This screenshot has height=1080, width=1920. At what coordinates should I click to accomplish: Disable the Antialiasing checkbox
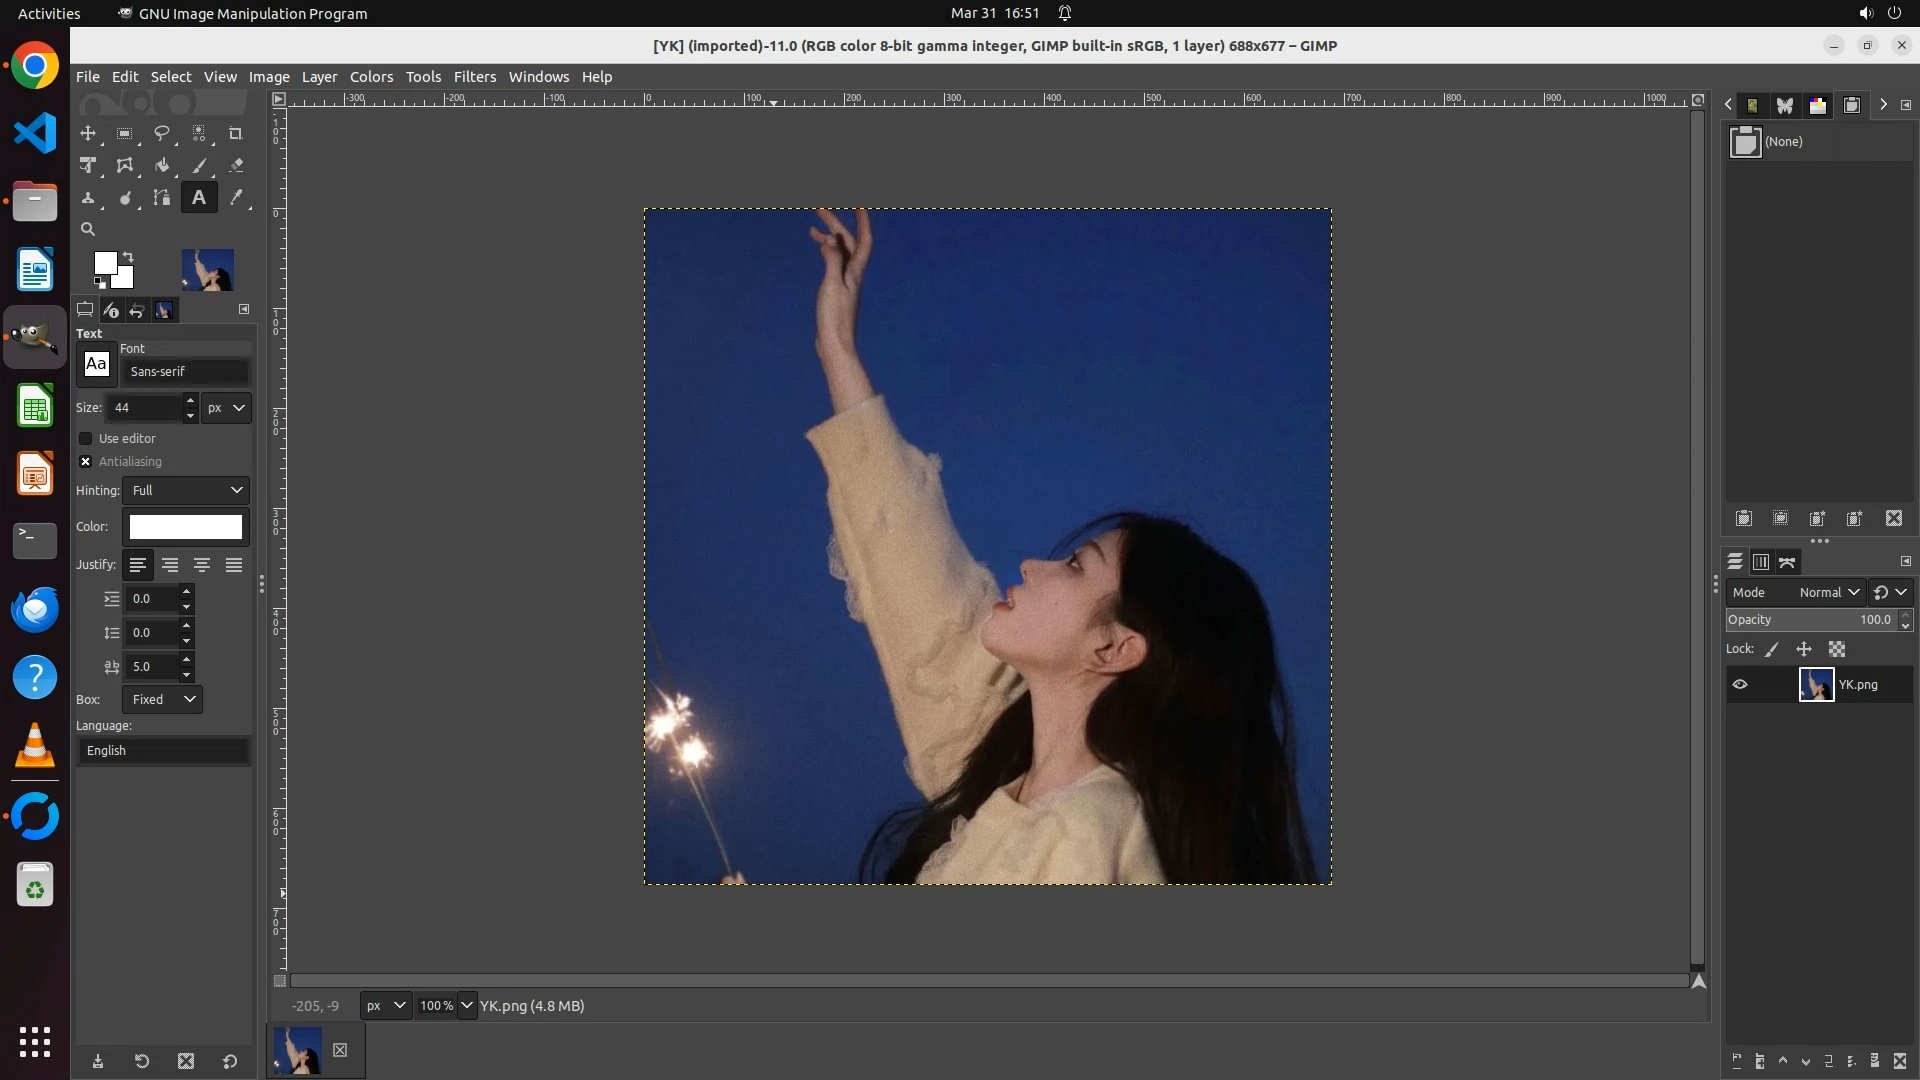coord(86,461)
